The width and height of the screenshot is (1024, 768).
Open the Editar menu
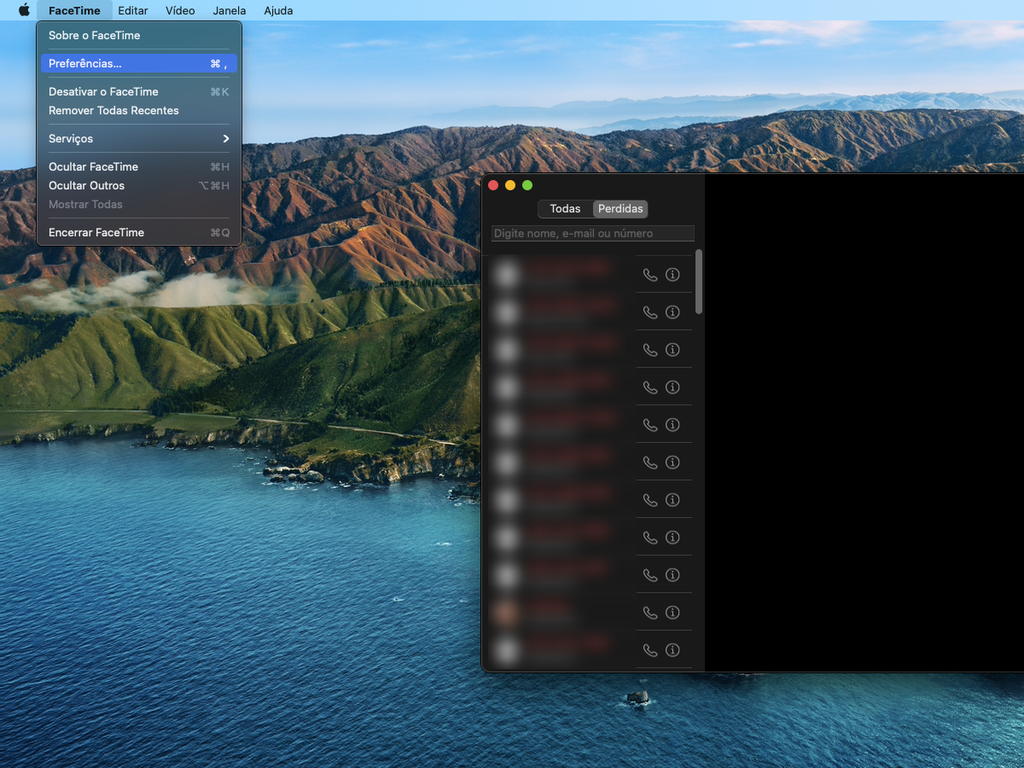(x=133, y=10)
